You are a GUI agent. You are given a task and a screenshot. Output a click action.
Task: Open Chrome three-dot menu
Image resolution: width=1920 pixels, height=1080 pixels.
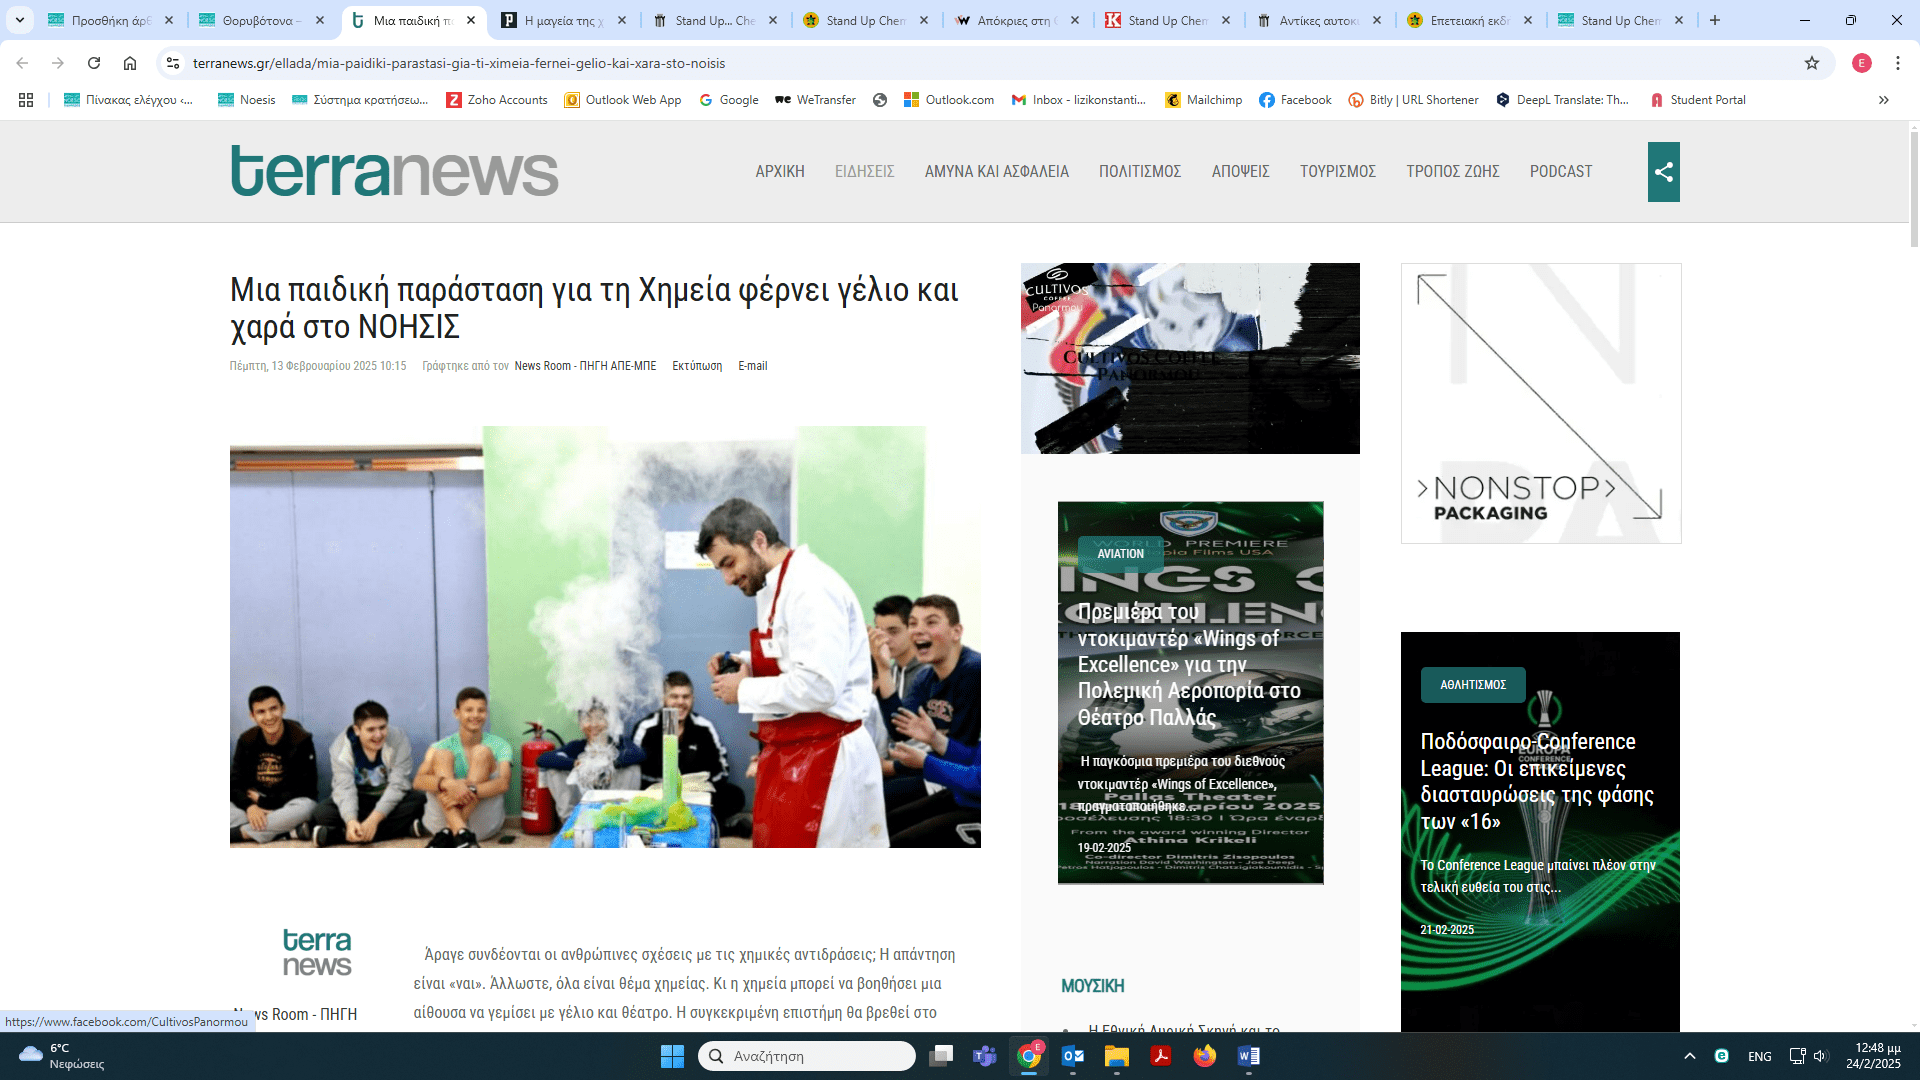(x=1897, y=63)
